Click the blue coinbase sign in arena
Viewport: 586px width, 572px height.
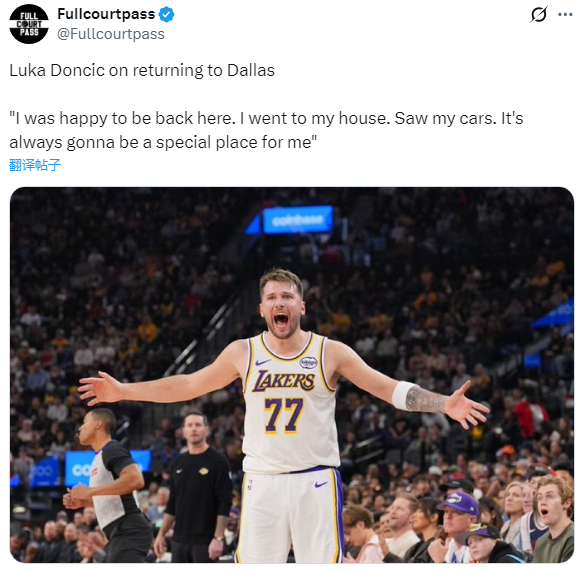297,220
